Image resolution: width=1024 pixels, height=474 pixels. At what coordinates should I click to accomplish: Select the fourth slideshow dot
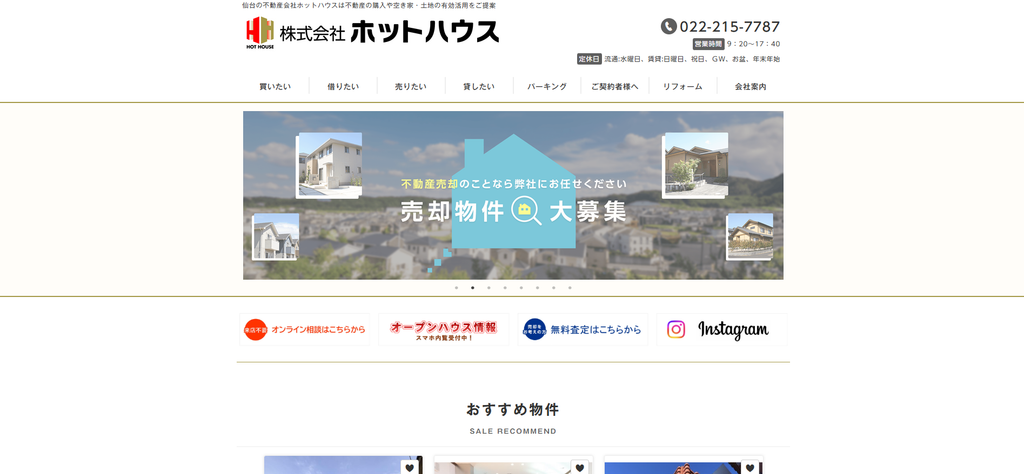click(x=505, y=287)
